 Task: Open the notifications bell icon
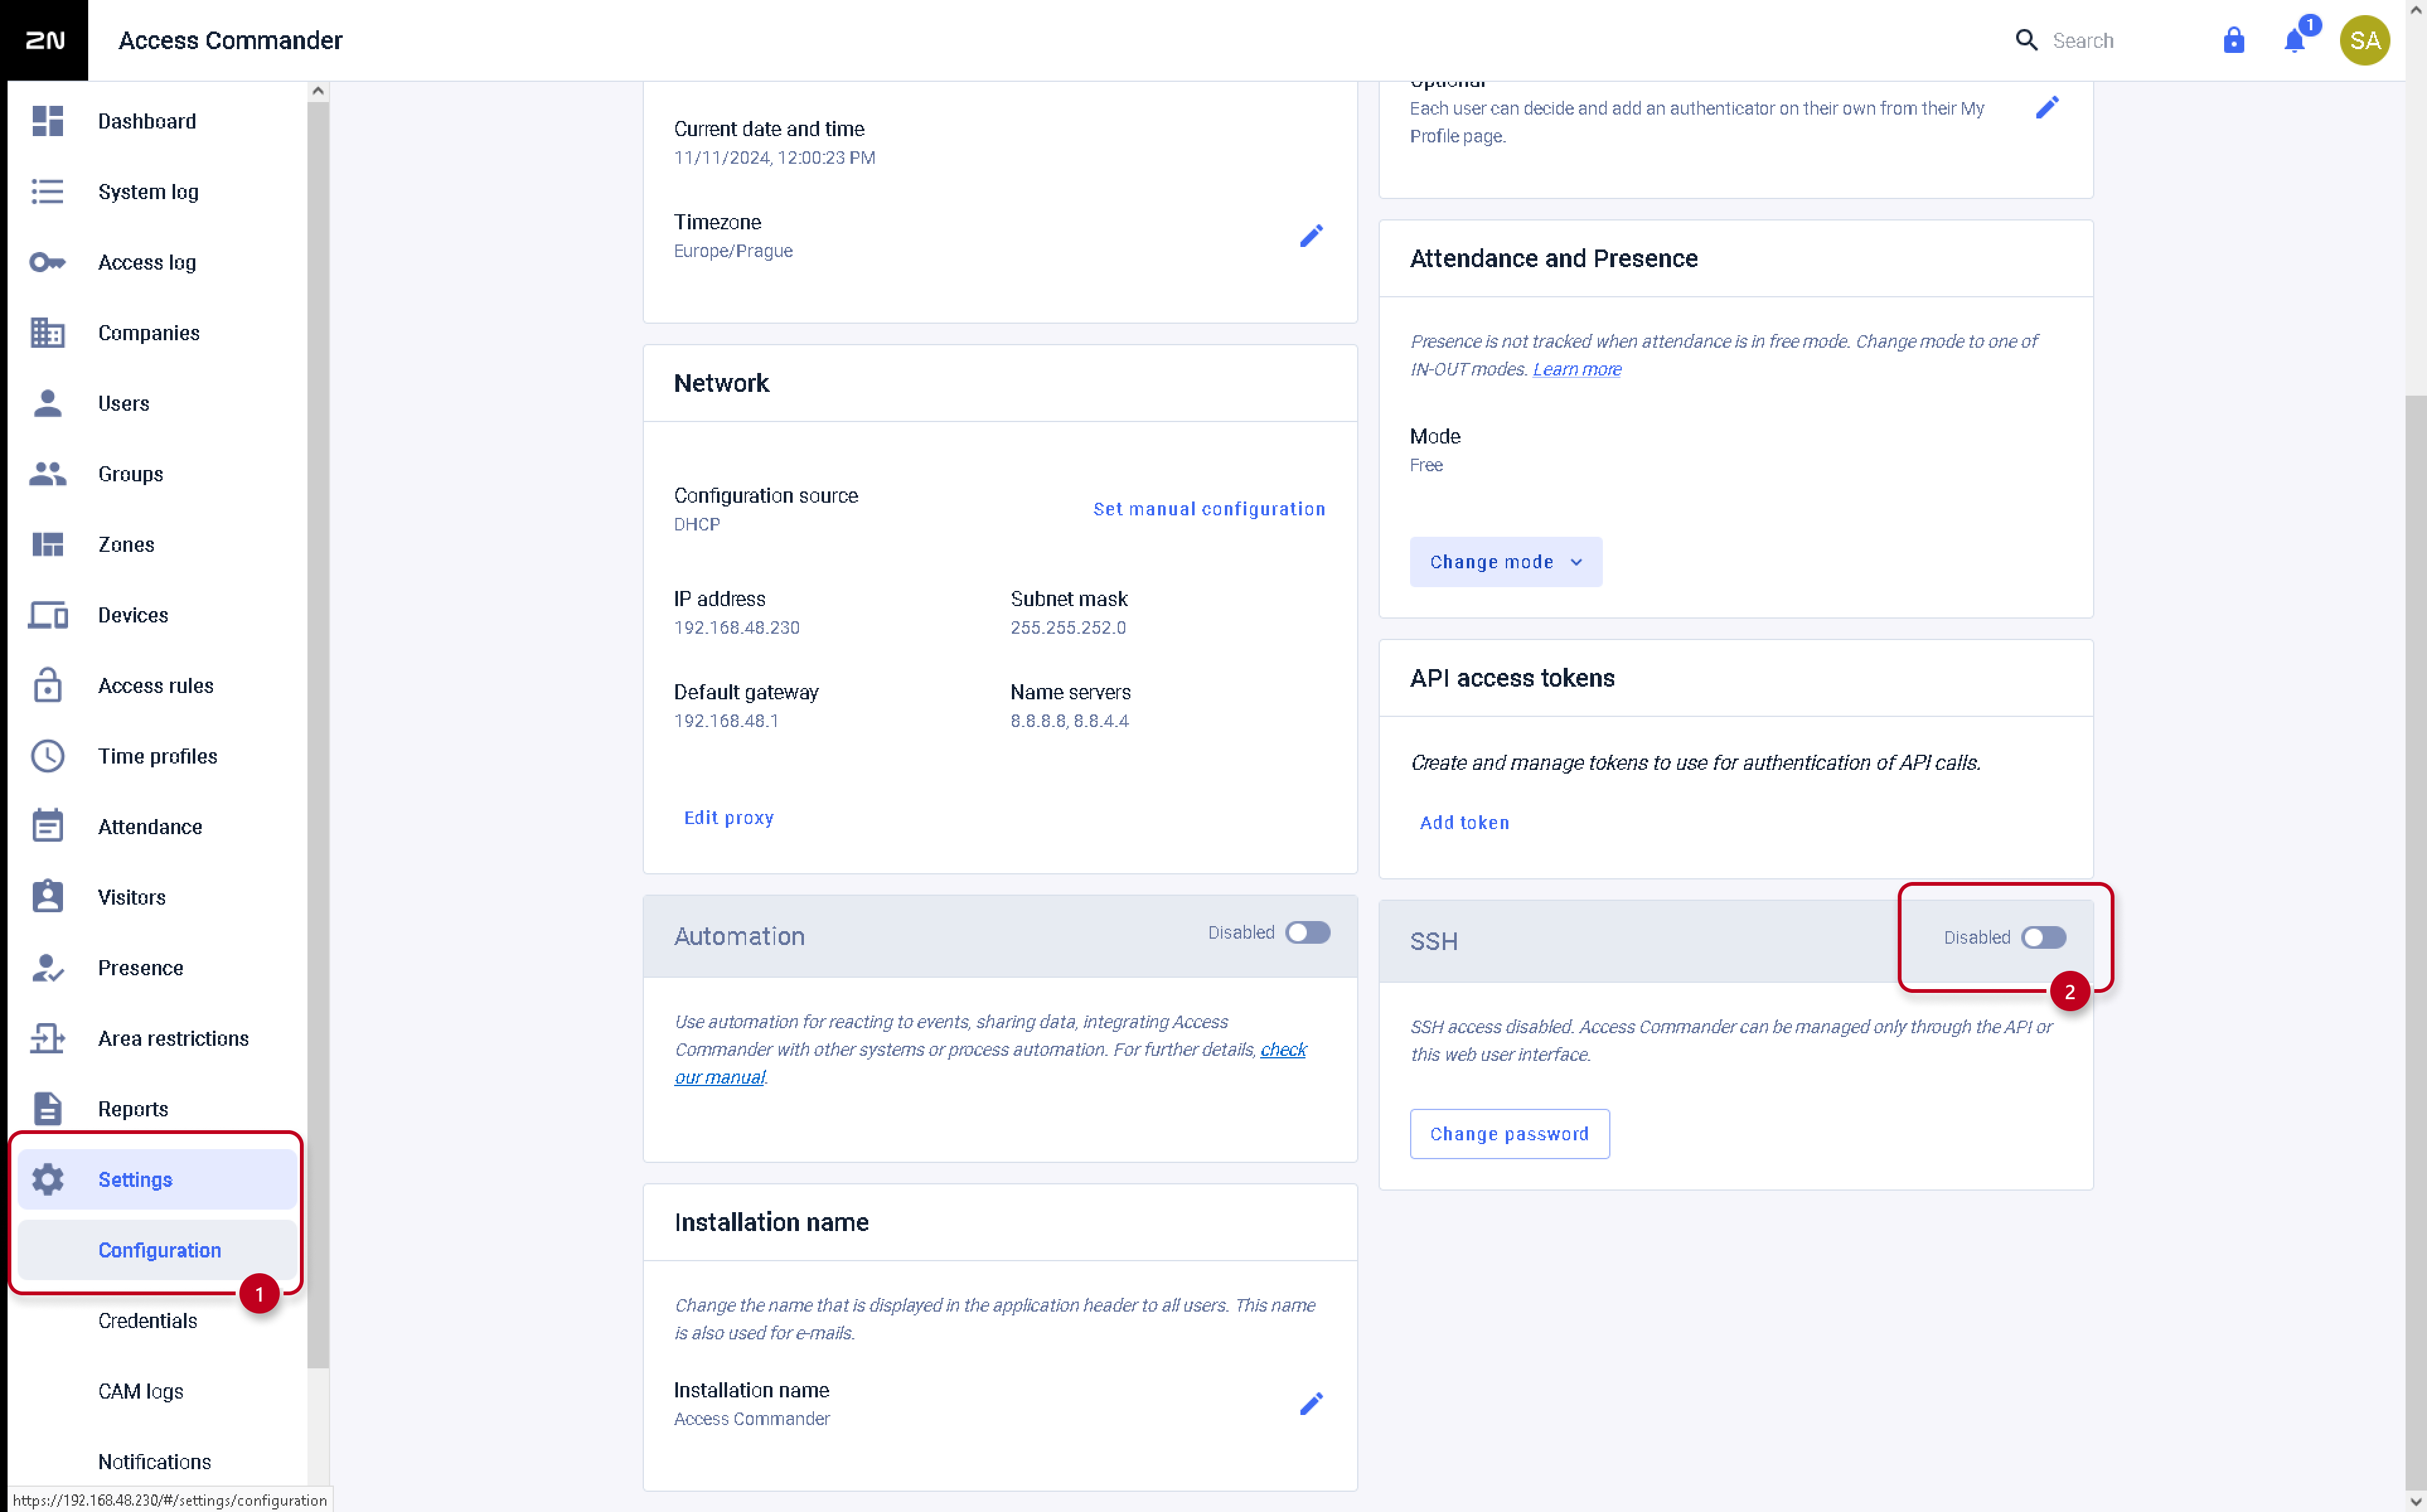(x=2295, y=40)
